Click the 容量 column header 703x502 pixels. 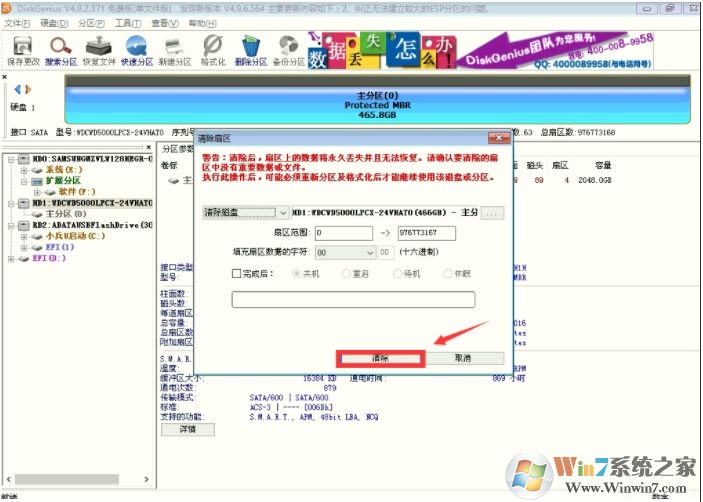pyautogui.click(x=603, y=165)
